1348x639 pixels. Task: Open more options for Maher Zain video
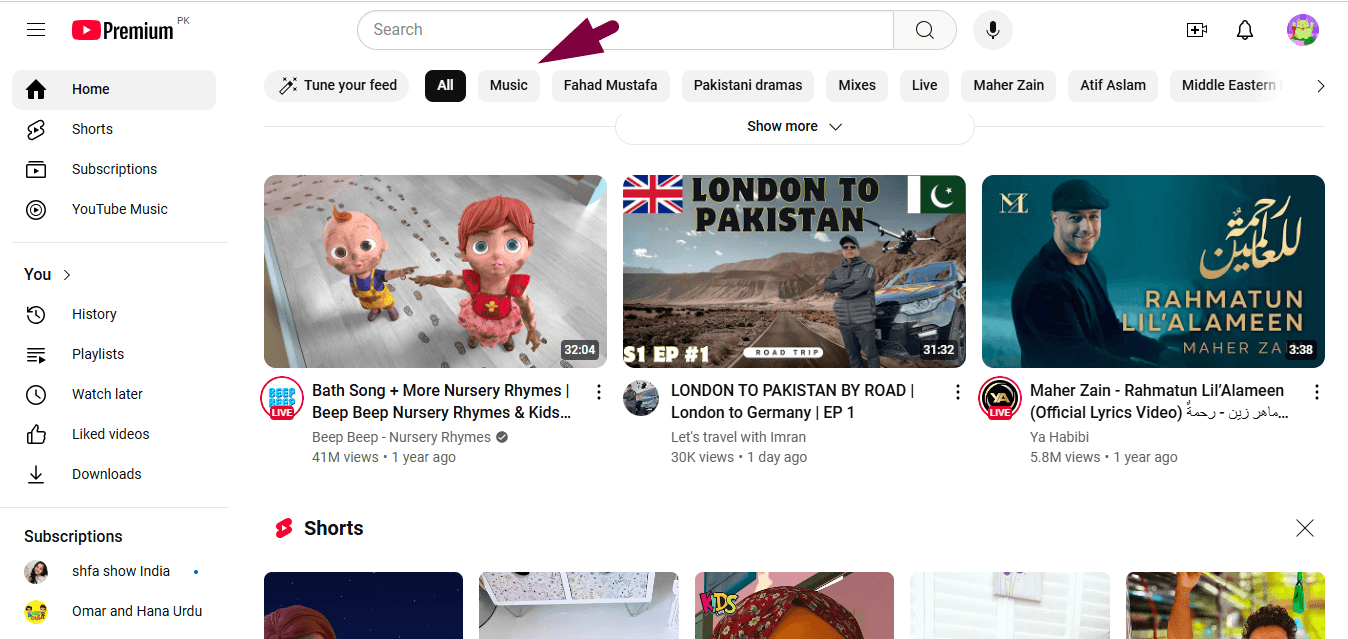(1317, 392)
